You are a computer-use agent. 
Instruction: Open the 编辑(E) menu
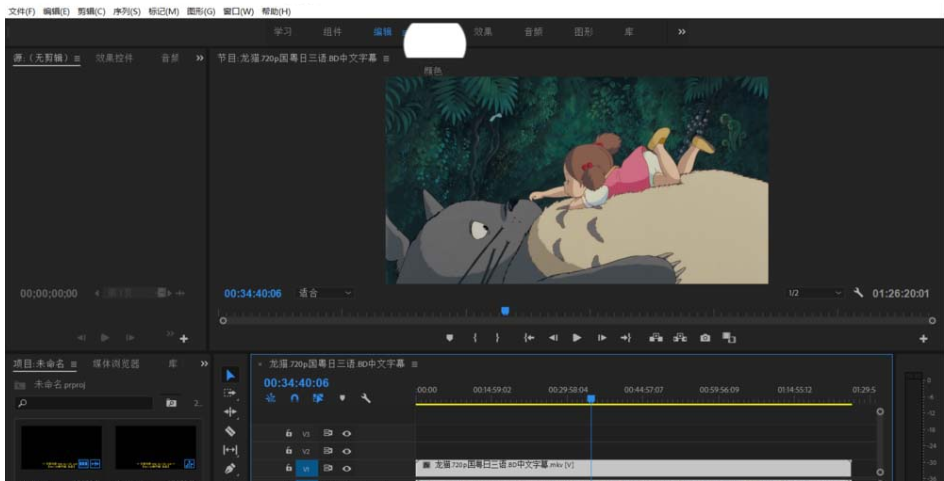tap(56, 11)
